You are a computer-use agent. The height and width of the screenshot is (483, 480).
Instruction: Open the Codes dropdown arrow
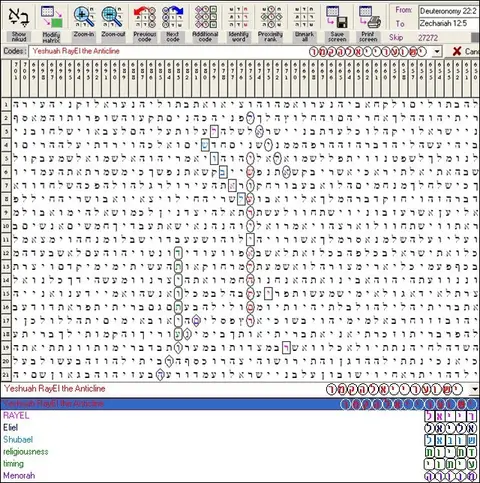[x=437, y=52]
